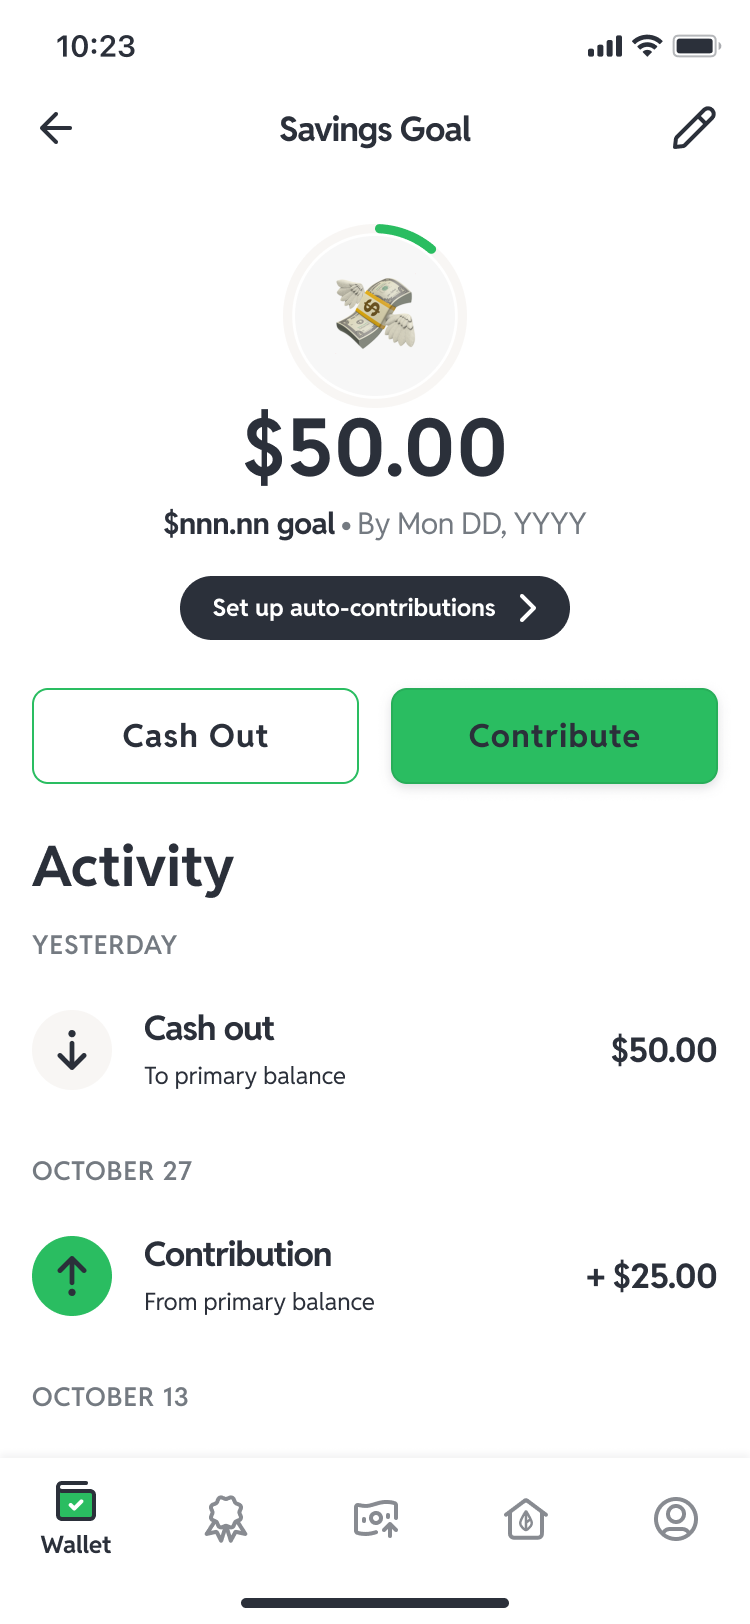Image resolution: width=750 pixels, height=1624 pixels.
Task: Tap the Cash Out button
Action: tap(196, 736)
